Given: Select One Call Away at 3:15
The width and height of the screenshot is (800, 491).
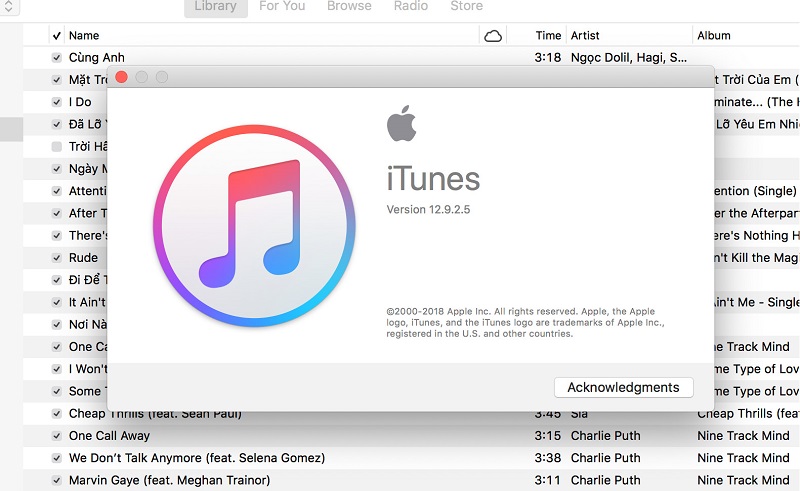Looking at the screenshot, I should (109, 436).
